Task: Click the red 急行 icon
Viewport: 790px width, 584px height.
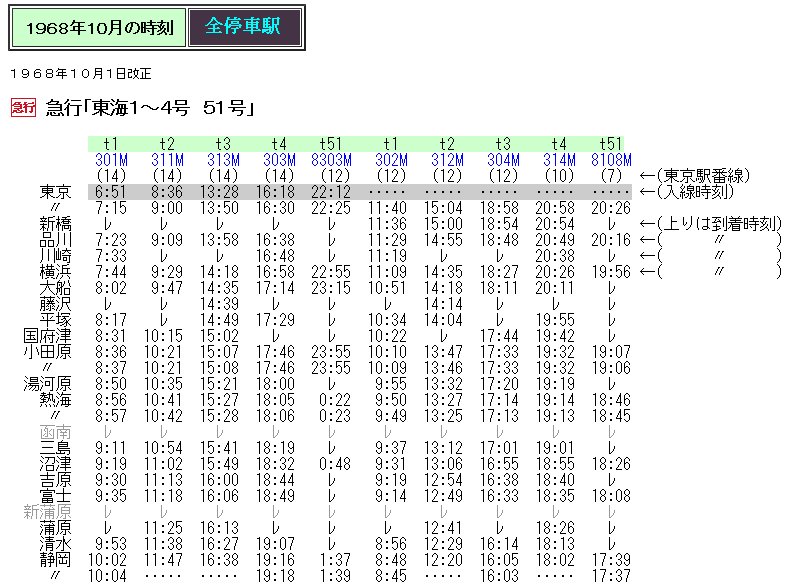Action: (23, 108)
